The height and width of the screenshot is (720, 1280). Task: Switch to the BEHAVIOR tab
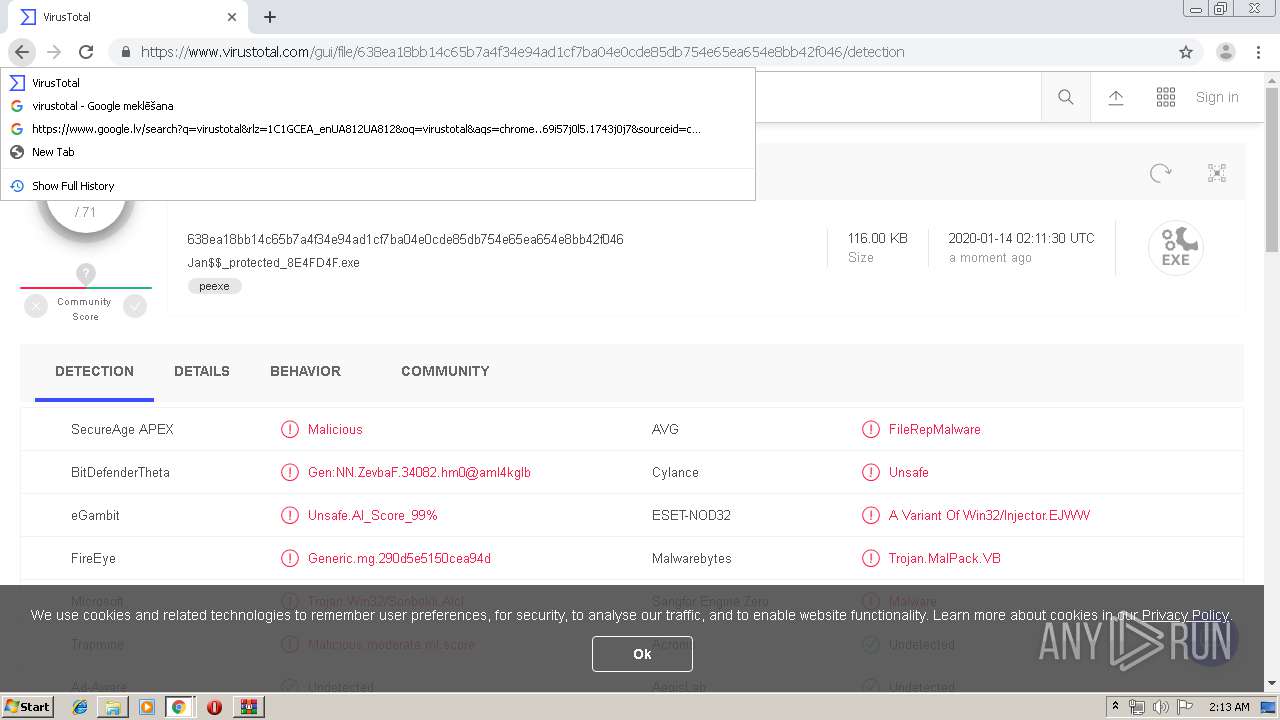pyautogui.click(x=305, y=371)
